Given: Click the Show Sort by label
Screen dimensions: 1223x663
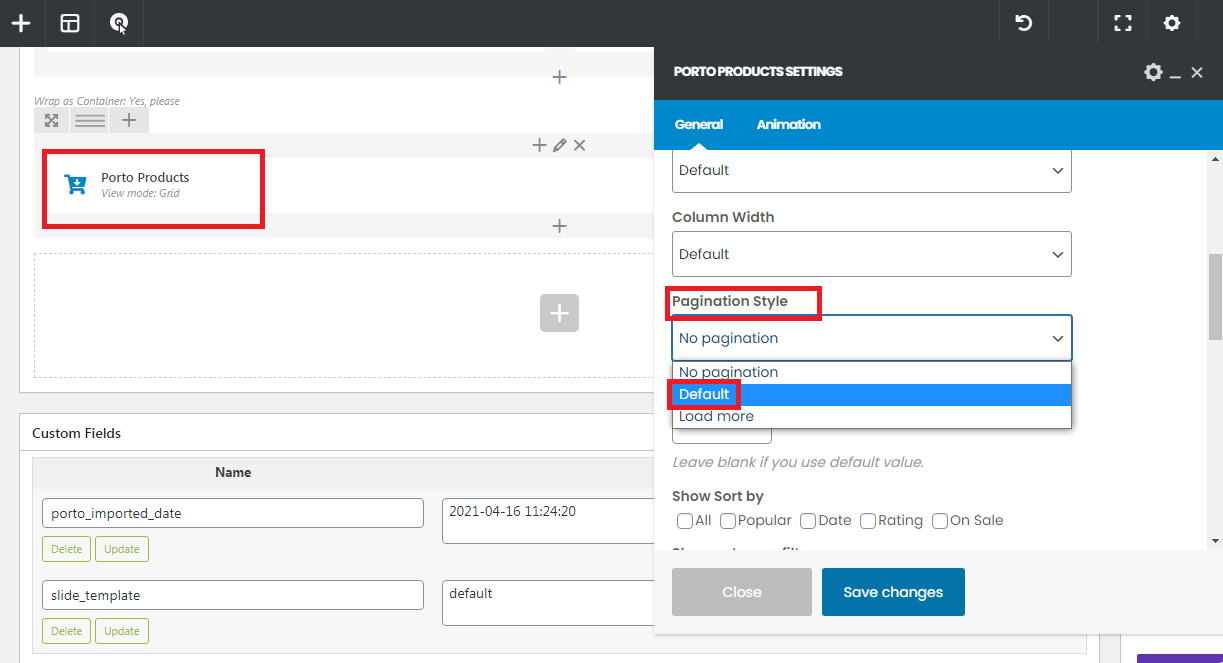Looking at the screenshot, I should (718, 496).
